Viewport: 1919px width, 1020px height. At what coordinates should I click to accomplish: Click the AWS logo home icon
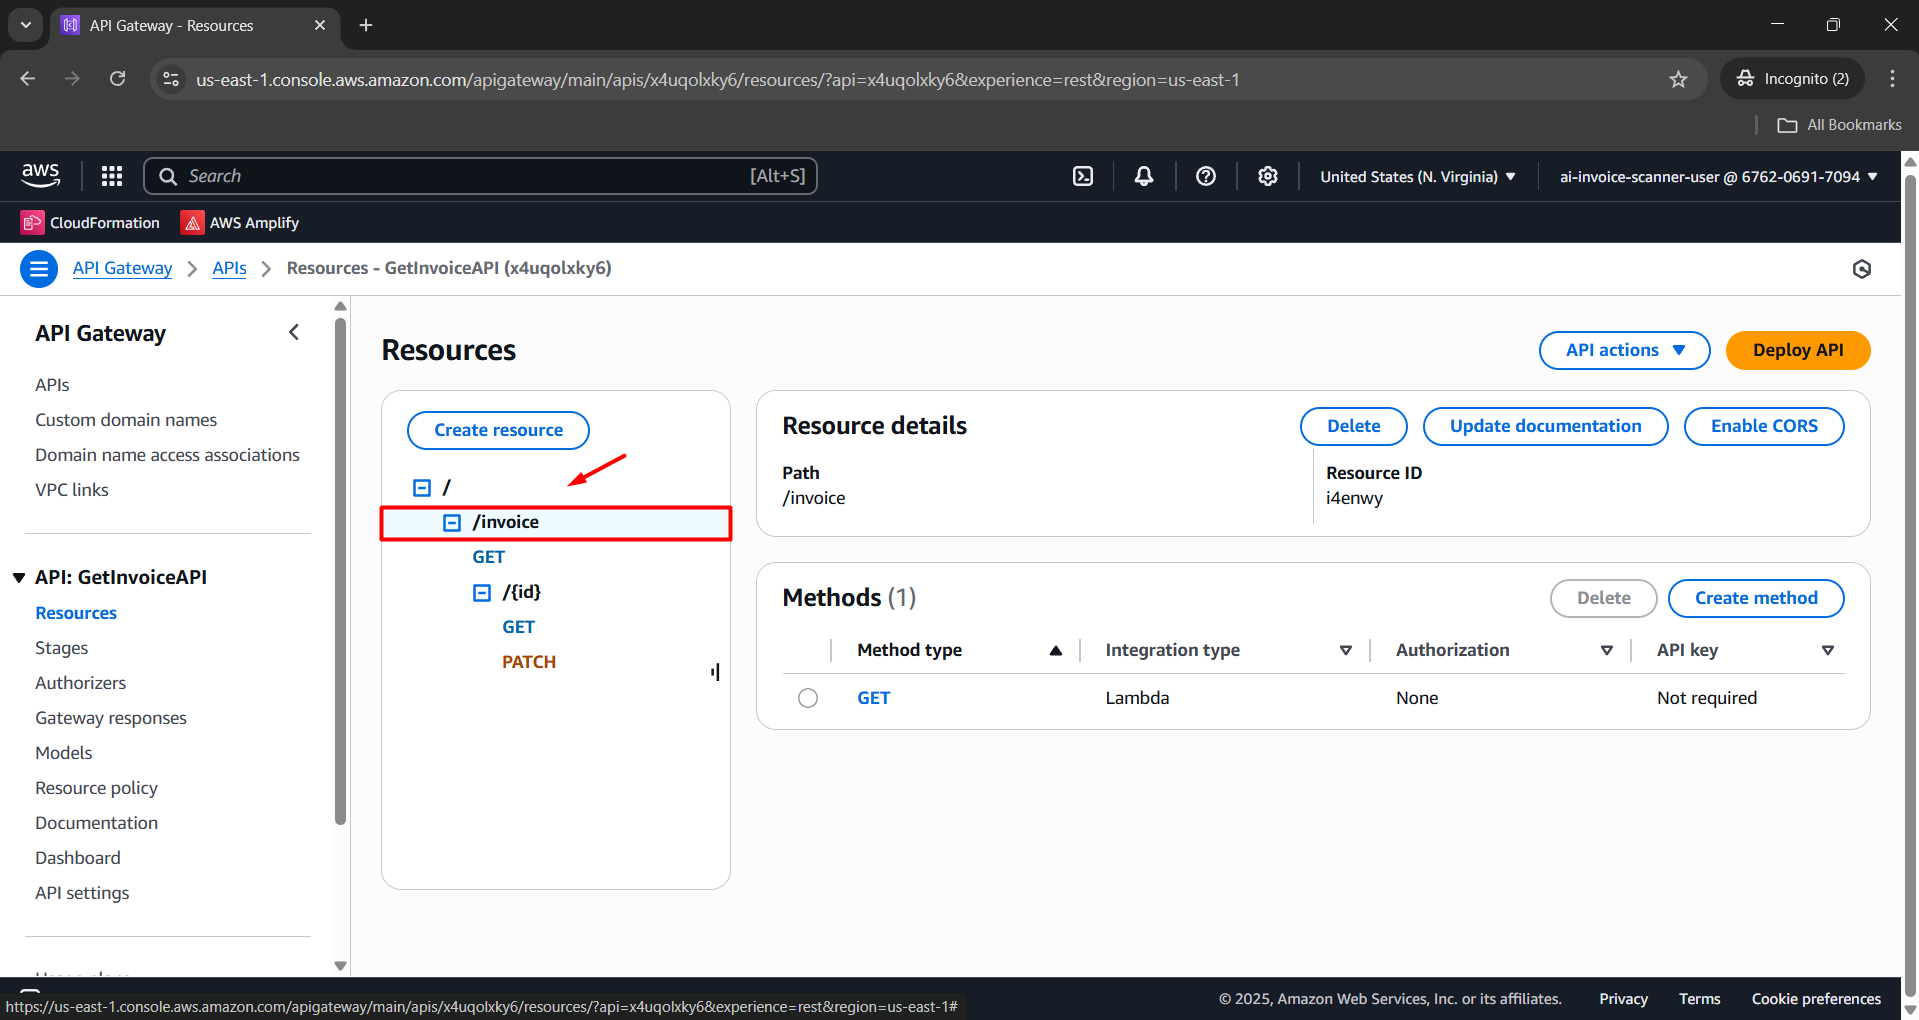coord(41,175)
